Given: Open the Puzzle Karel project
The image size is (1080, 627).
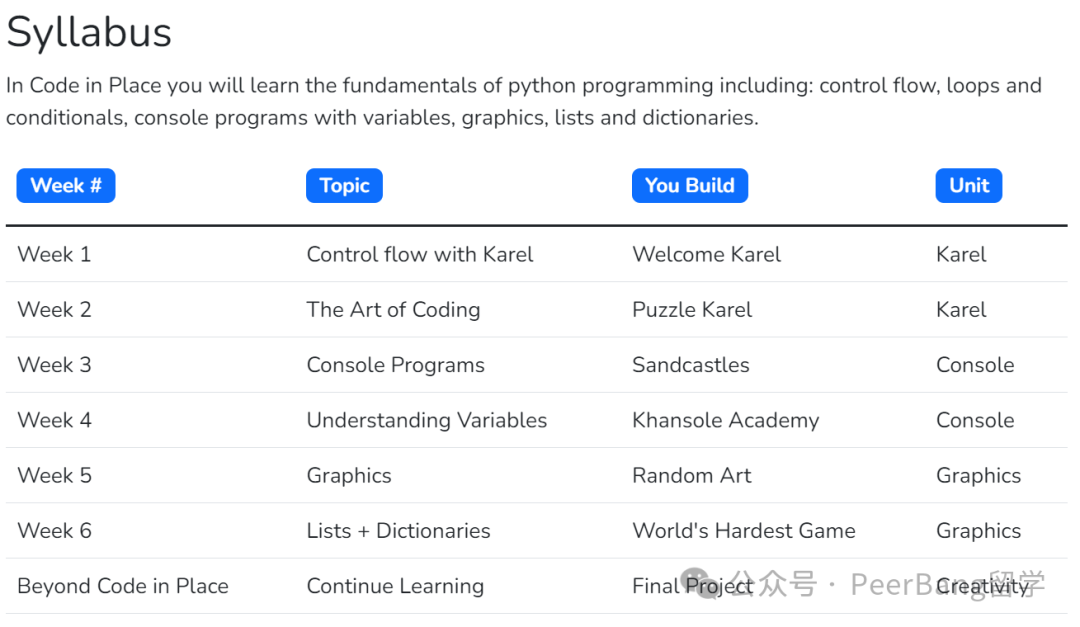Looking at the screenshot, I should 692,309.
